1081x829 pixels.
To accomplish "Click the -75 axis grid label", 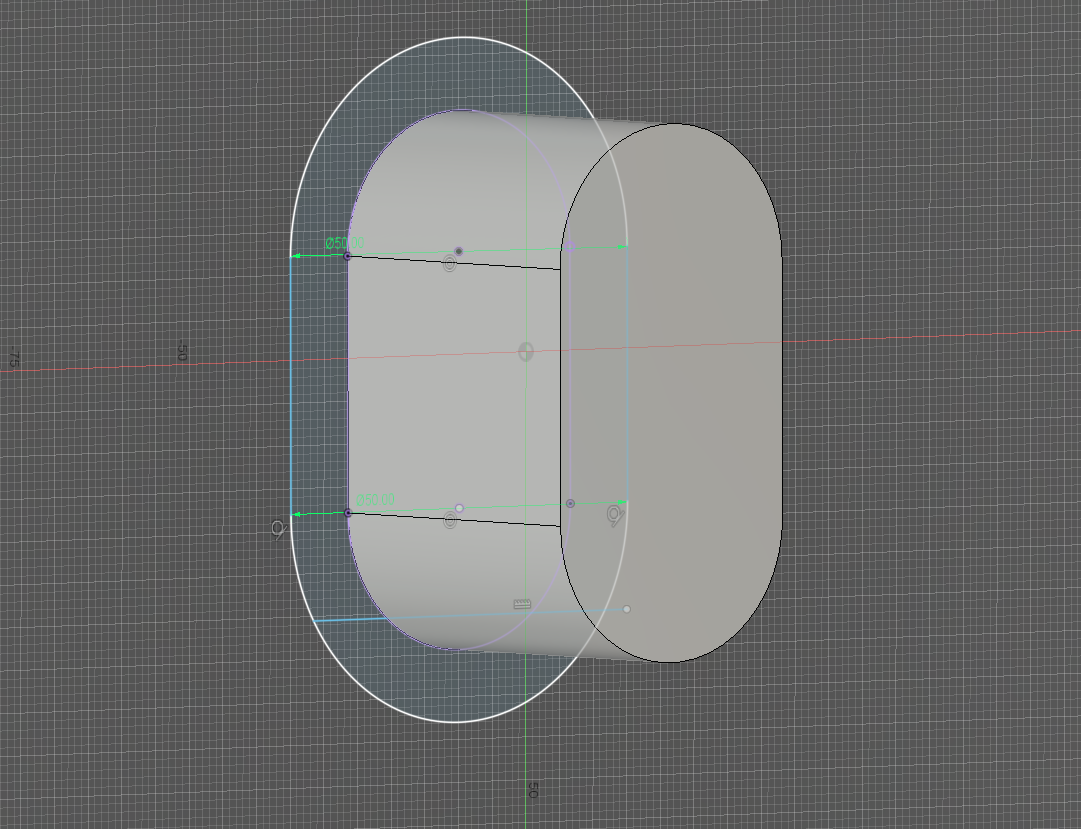I will tap(14, 357).
